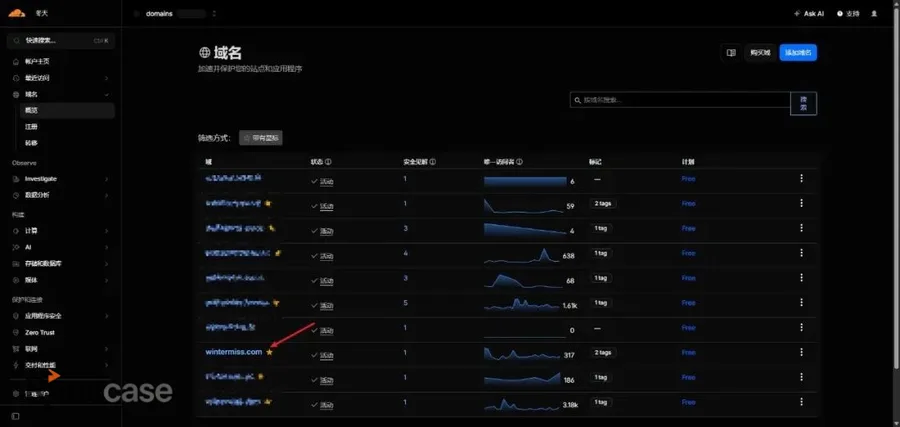Open the kebab menu for the 59-visitor row
This screenshot has height=427, width=900.
[801, 203]
